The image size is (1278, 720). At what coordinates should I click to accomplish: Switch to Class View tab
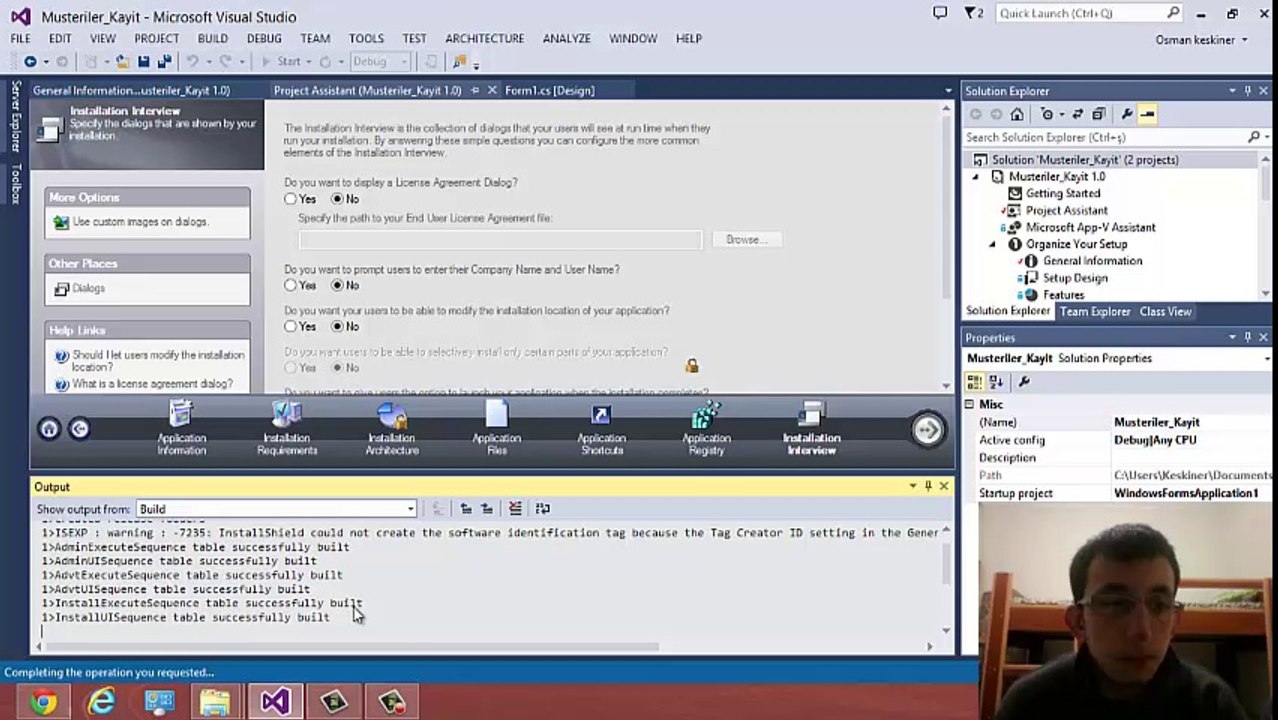[x=1166, y=312]
